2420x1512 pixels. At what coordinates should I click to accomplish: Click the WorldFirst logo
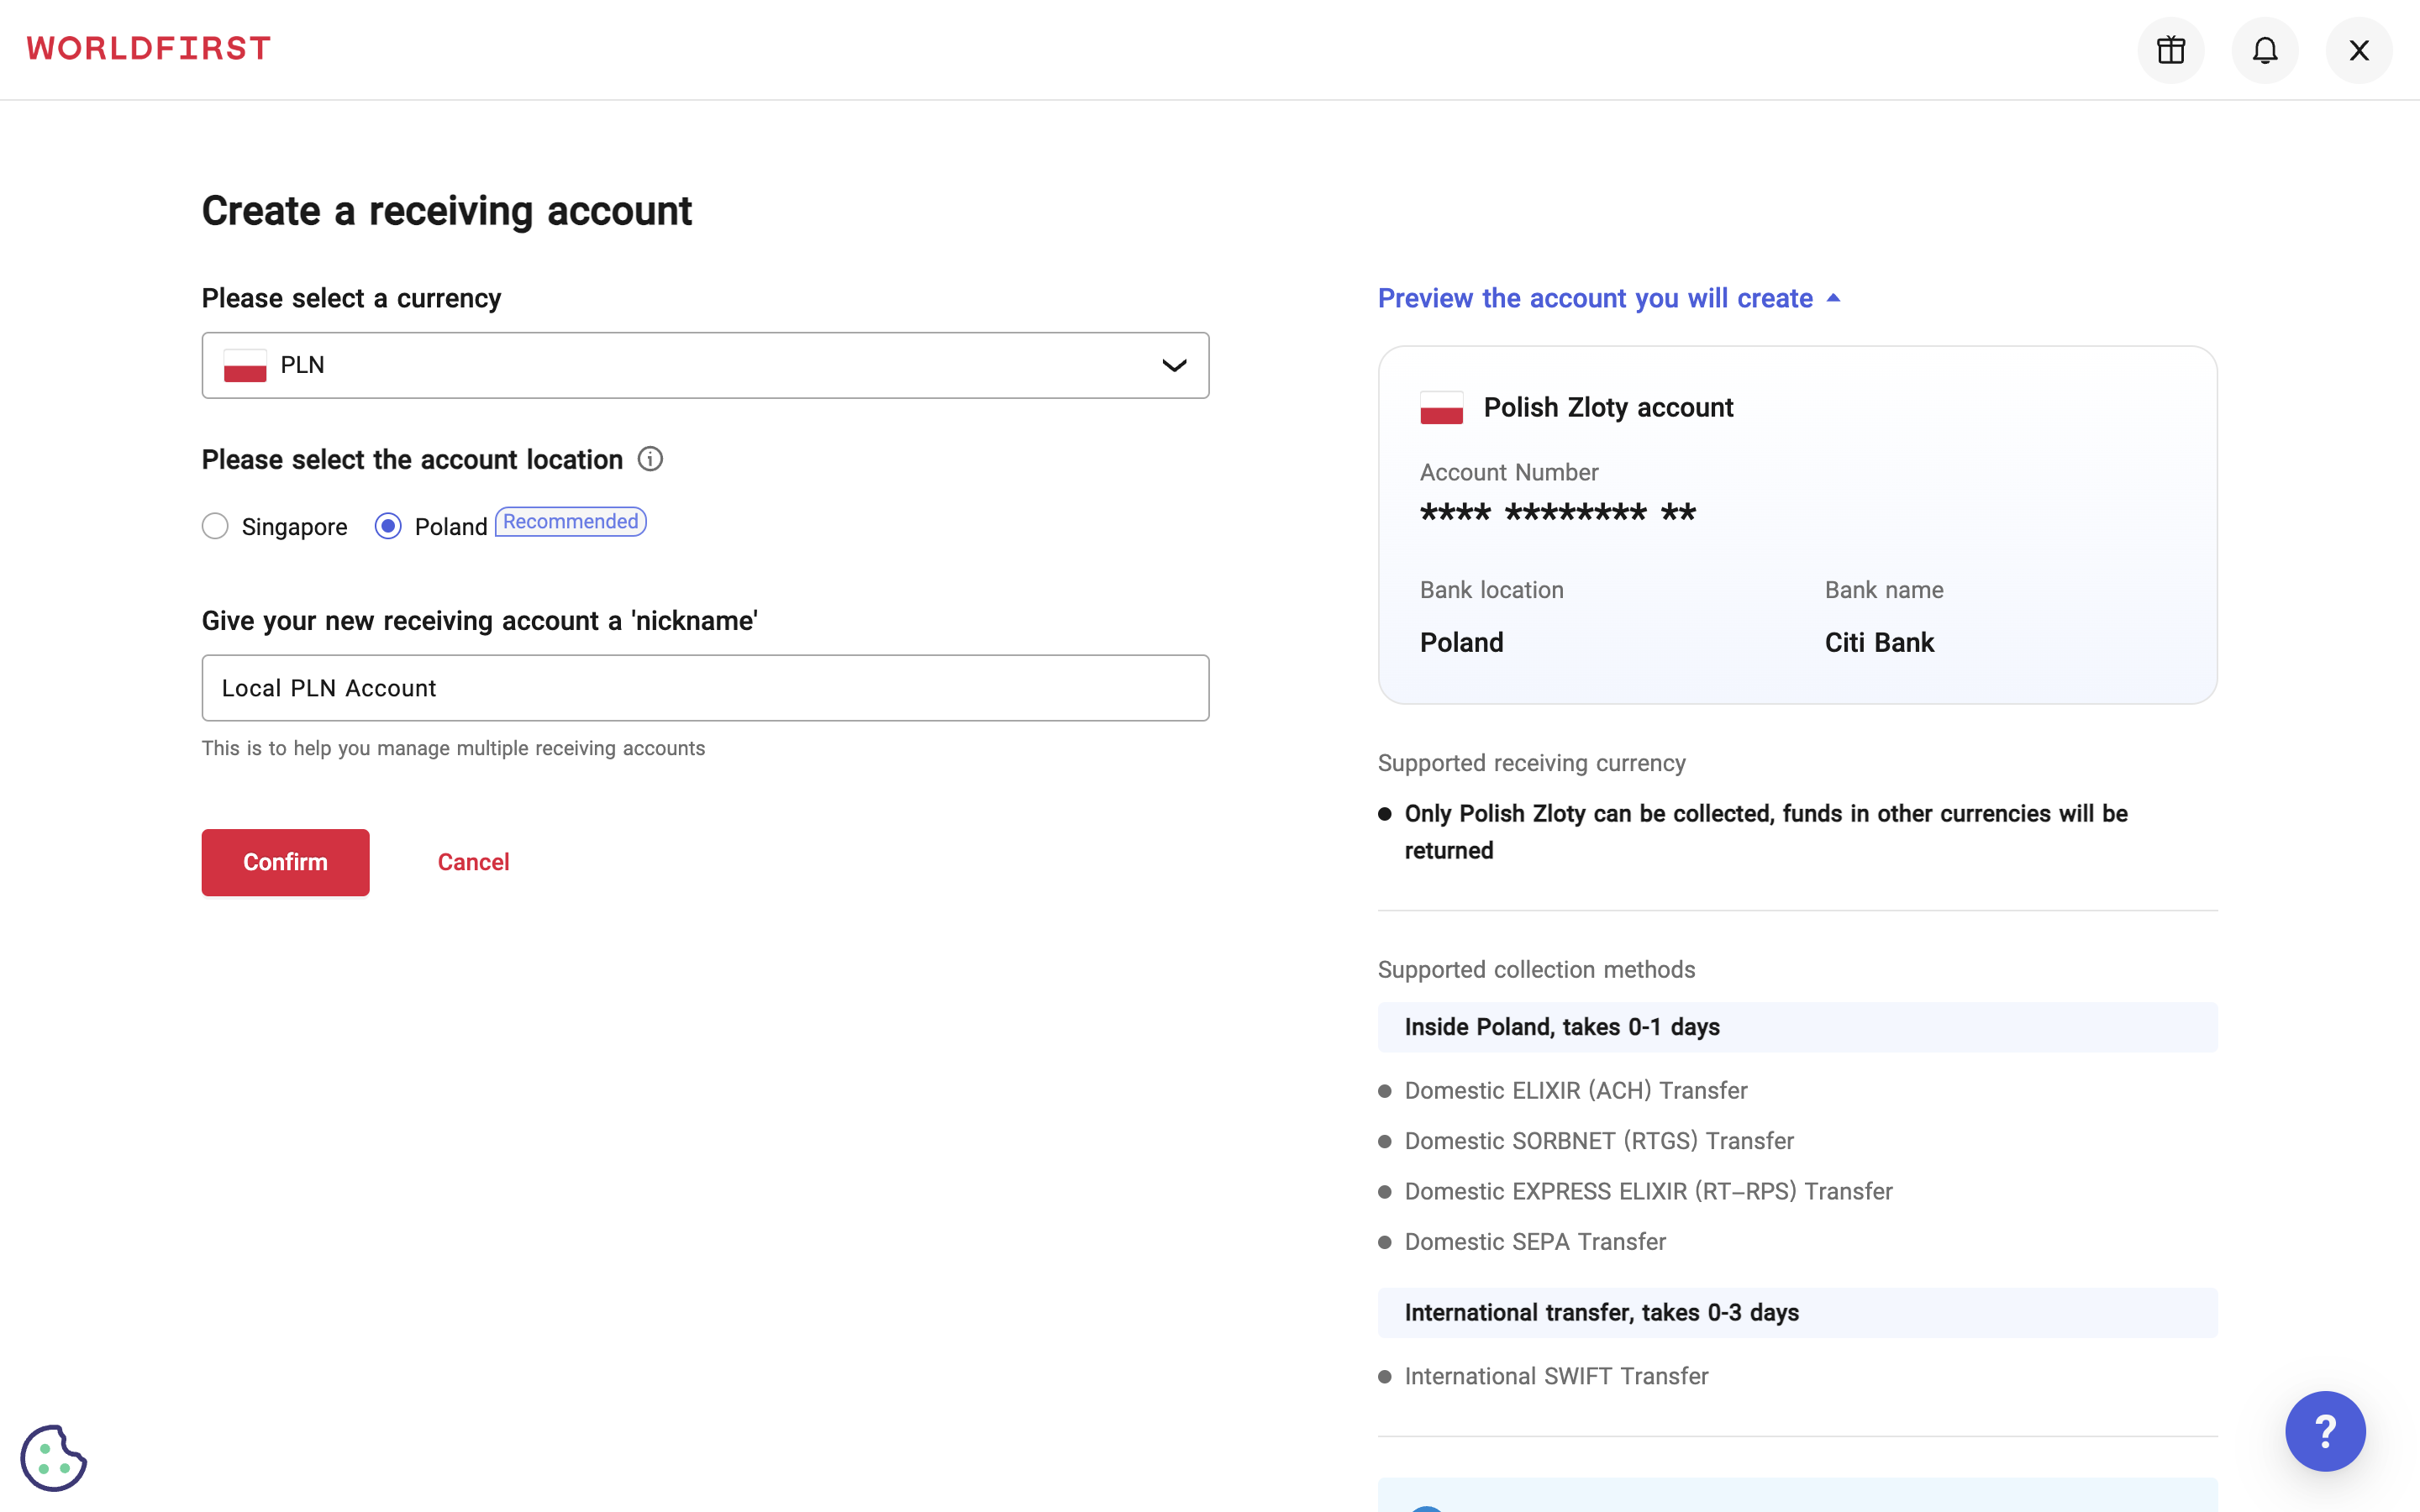click(149, 48)
